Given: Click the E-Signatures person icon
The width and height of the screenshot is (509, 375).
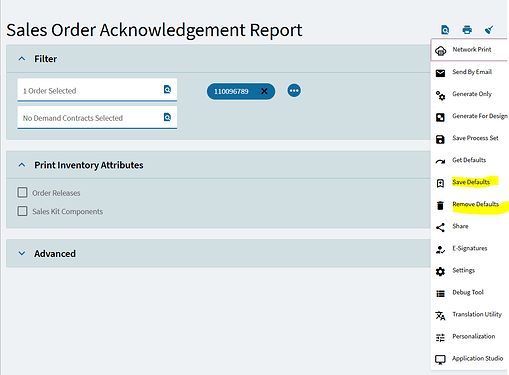Looking at the screenshot, I should [x=440, y=250].
